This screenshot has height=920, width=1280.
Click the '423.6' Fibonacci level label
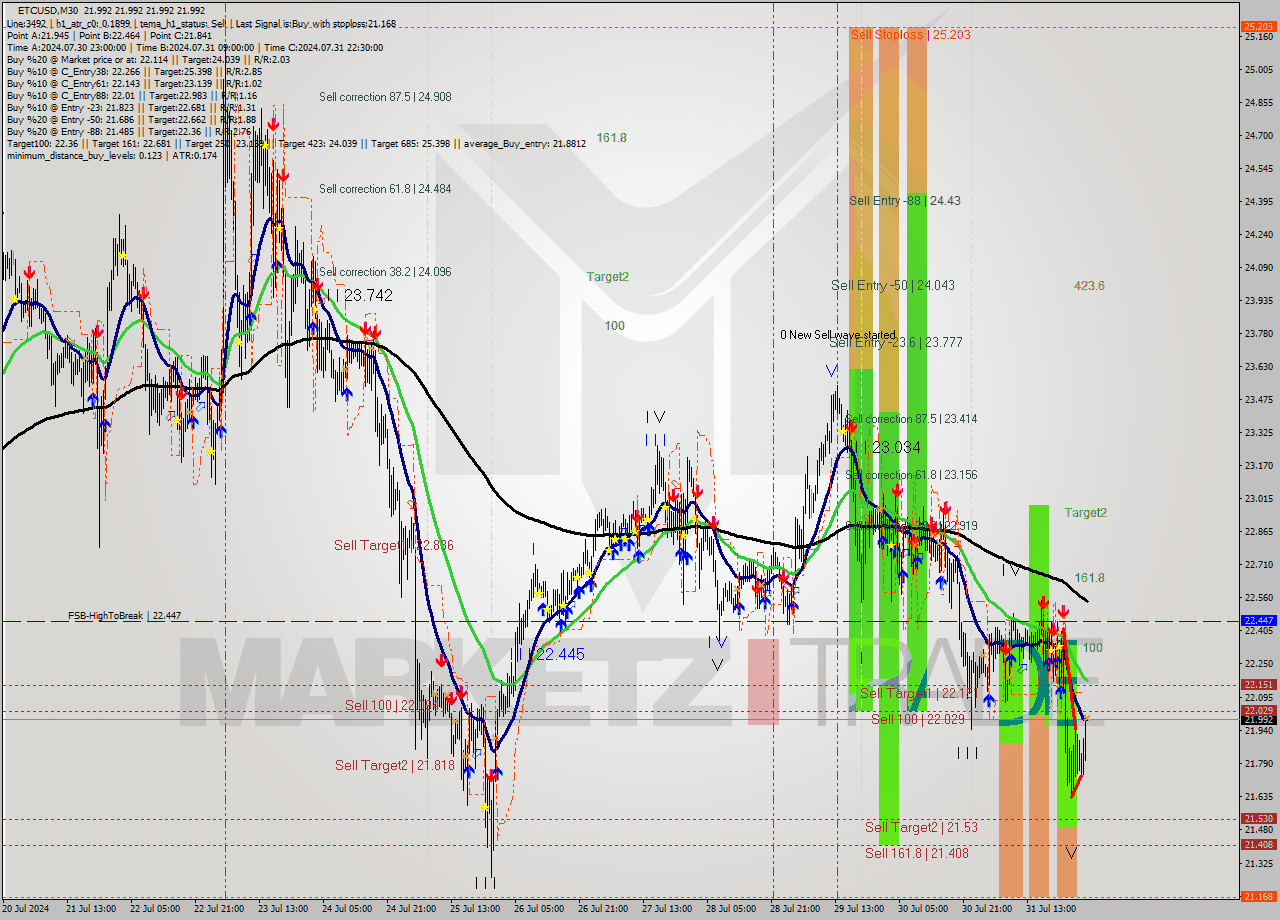[1089, 286]
